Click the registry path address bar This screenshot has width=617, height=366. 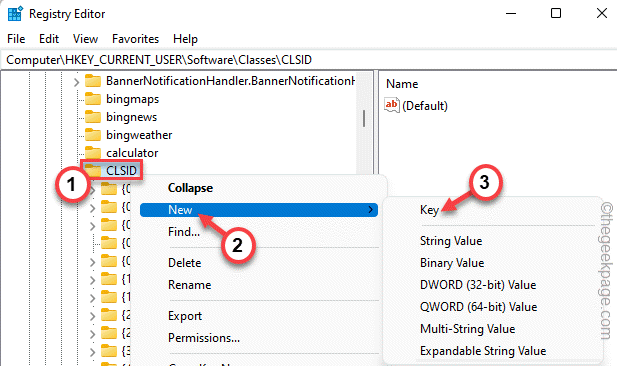[308, 60]
